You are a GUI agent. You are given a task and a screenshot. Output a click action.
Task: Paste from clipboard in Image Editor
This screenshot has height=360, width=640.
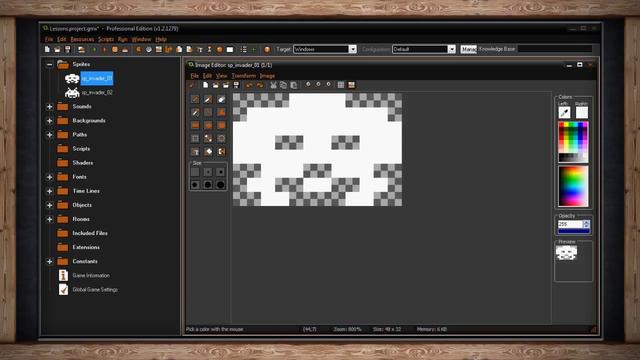tap(293, 85)
